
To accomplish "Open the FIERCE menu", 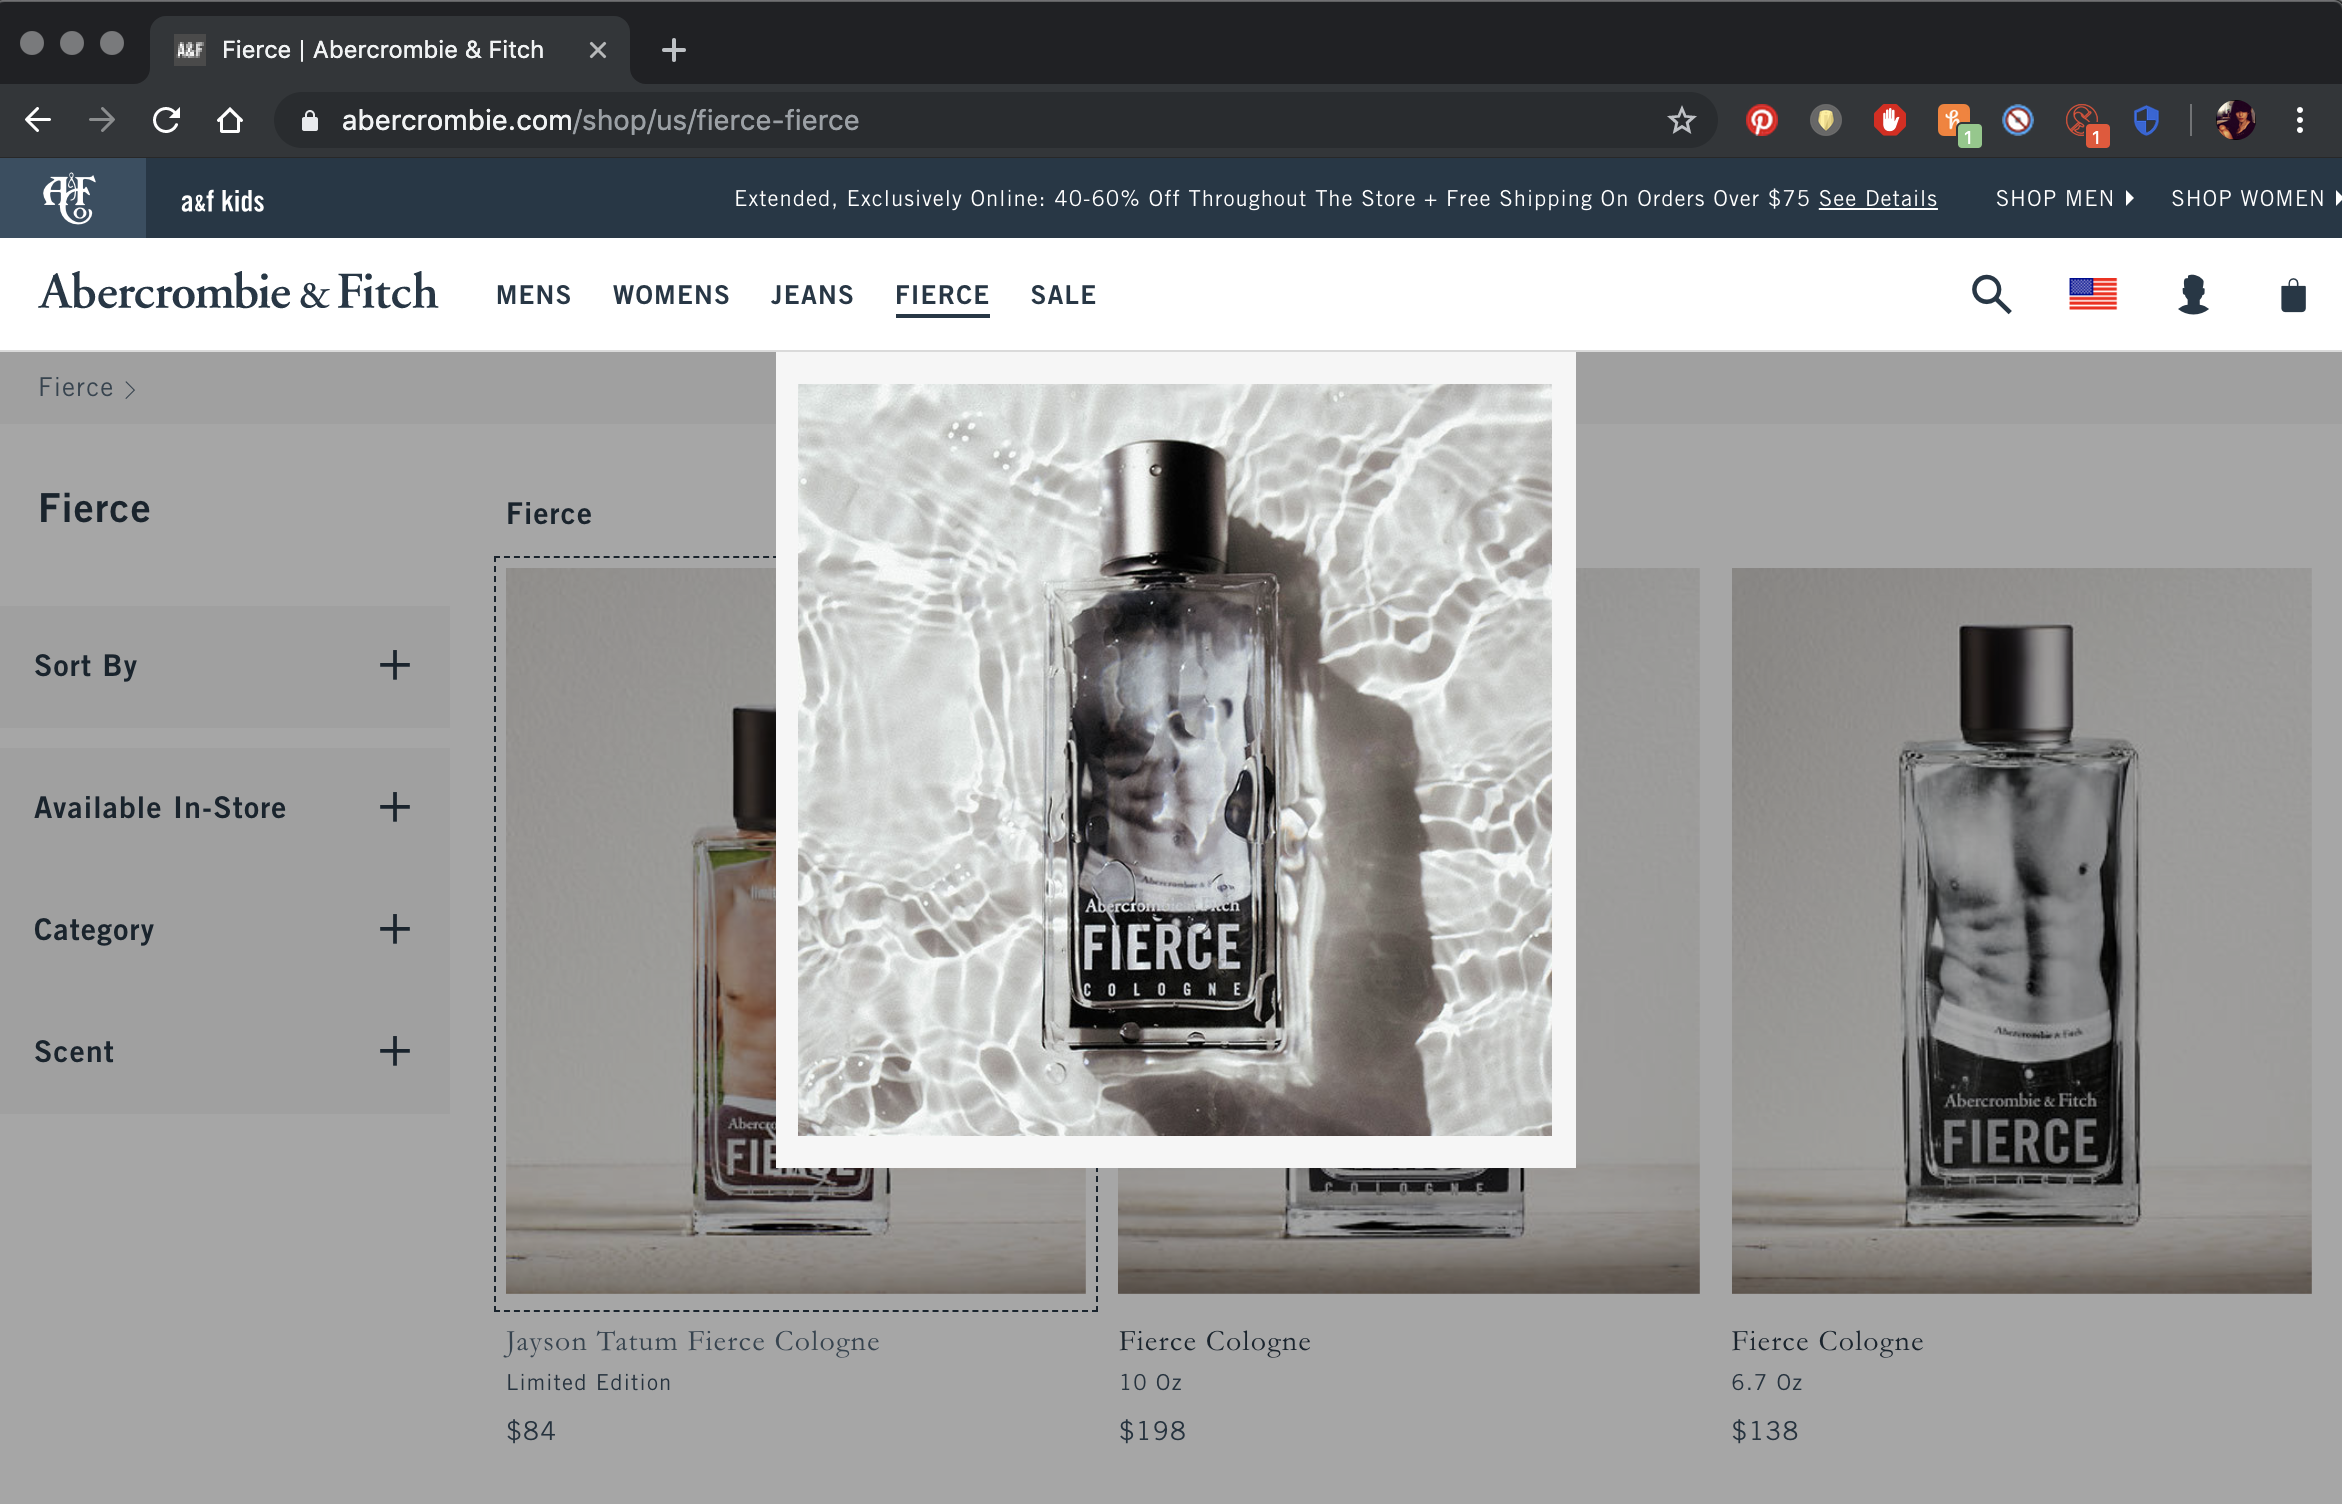I will pyautogui.click(x=942, y=295).
